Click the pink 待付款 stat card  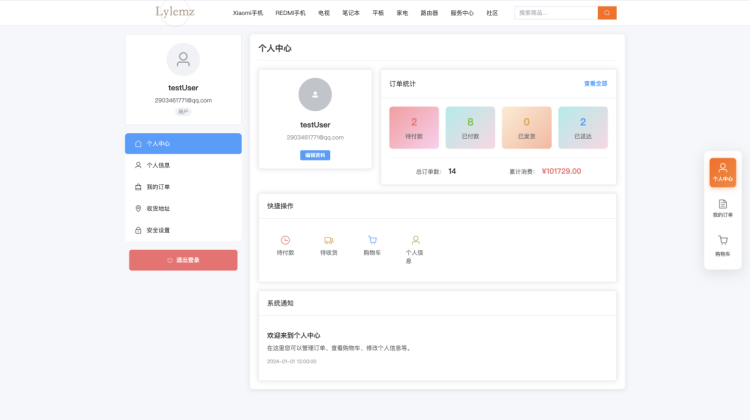[414, 127]
